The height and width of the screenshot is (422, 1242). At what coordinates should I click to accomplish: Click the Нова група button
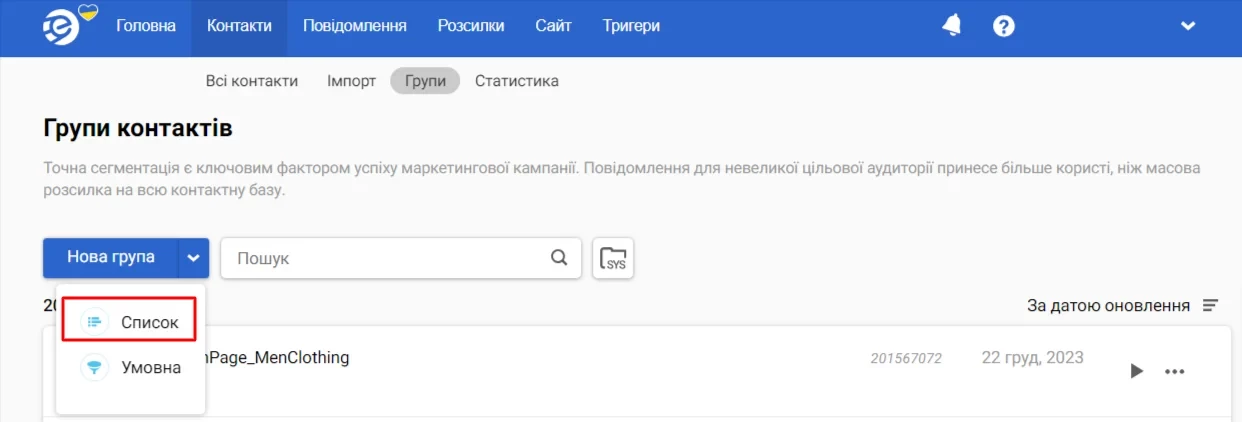click(x=111, y=257)
